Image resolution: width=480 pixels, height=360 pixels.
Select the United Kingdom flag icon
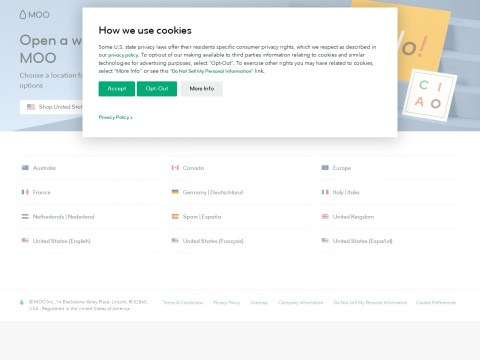point(325,216)
